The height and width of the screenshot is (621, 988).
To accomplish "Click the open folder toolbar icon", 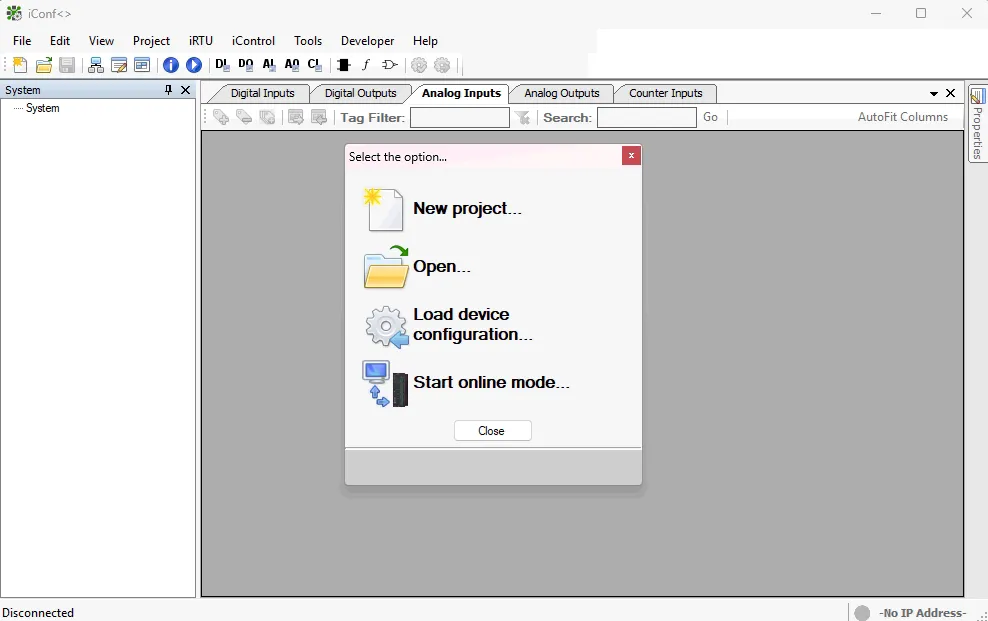I will point(43,65).
